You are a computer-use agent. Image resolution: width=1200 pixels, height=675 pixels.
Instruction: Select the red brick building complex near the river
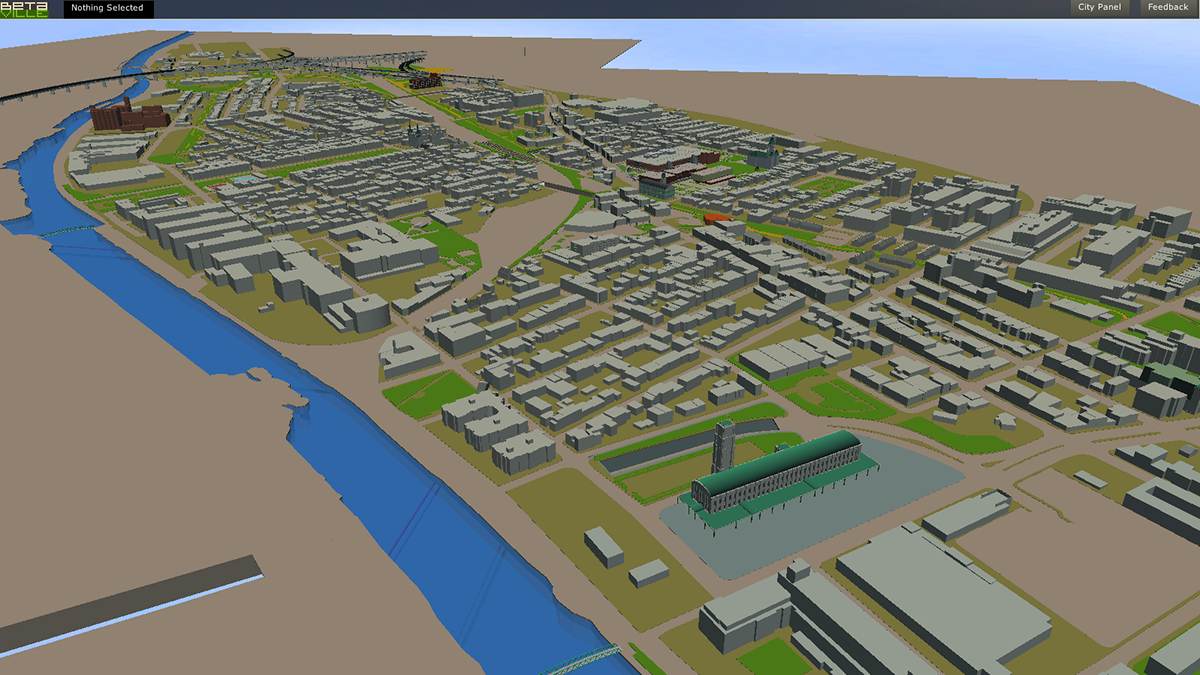128,115
